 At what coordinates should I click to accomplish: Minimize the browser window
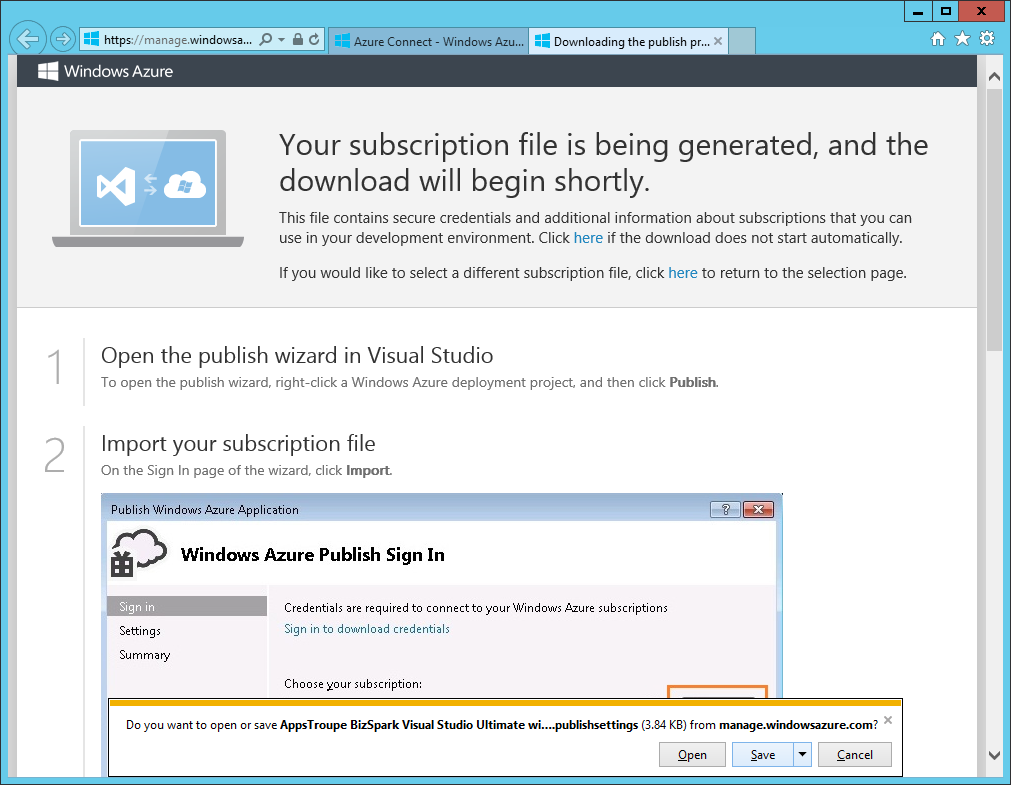(918, 12)
